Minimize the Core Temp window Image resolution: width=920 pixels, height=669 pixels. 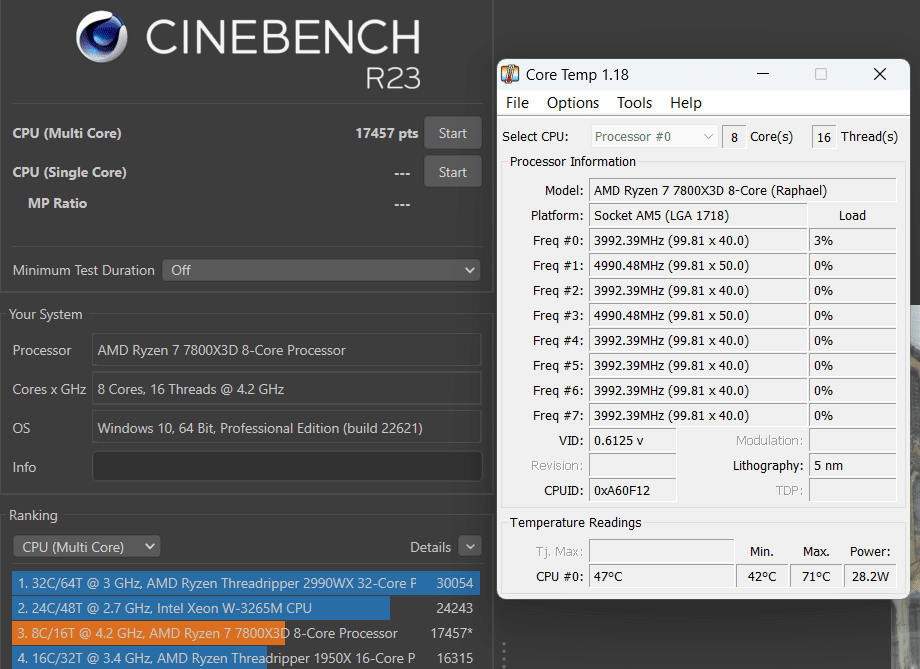click(x=763, y=75)
